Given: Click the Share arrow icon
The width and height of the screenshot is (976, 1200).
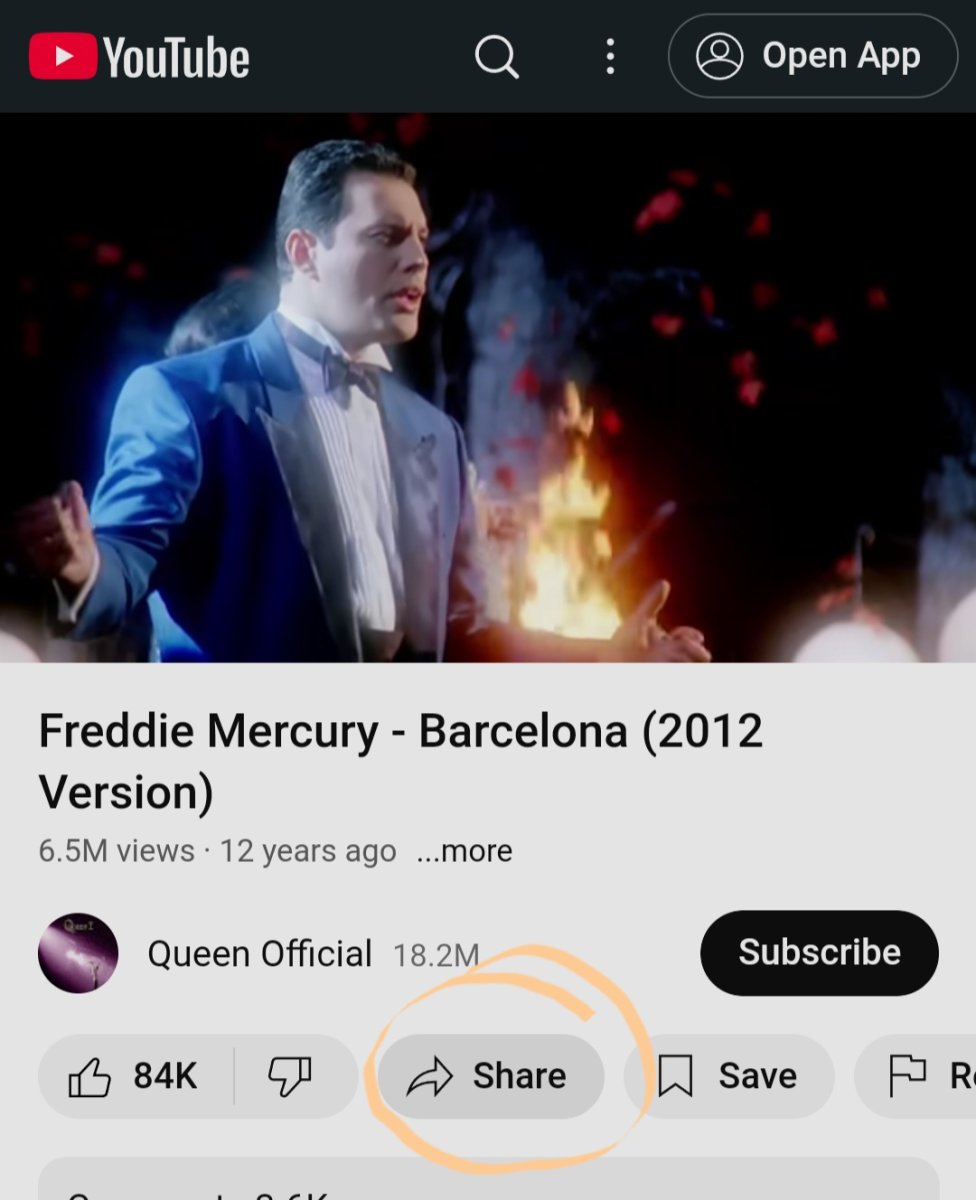Looking at the screenshot, I should pyautogui.click(x=430, y=1077).
